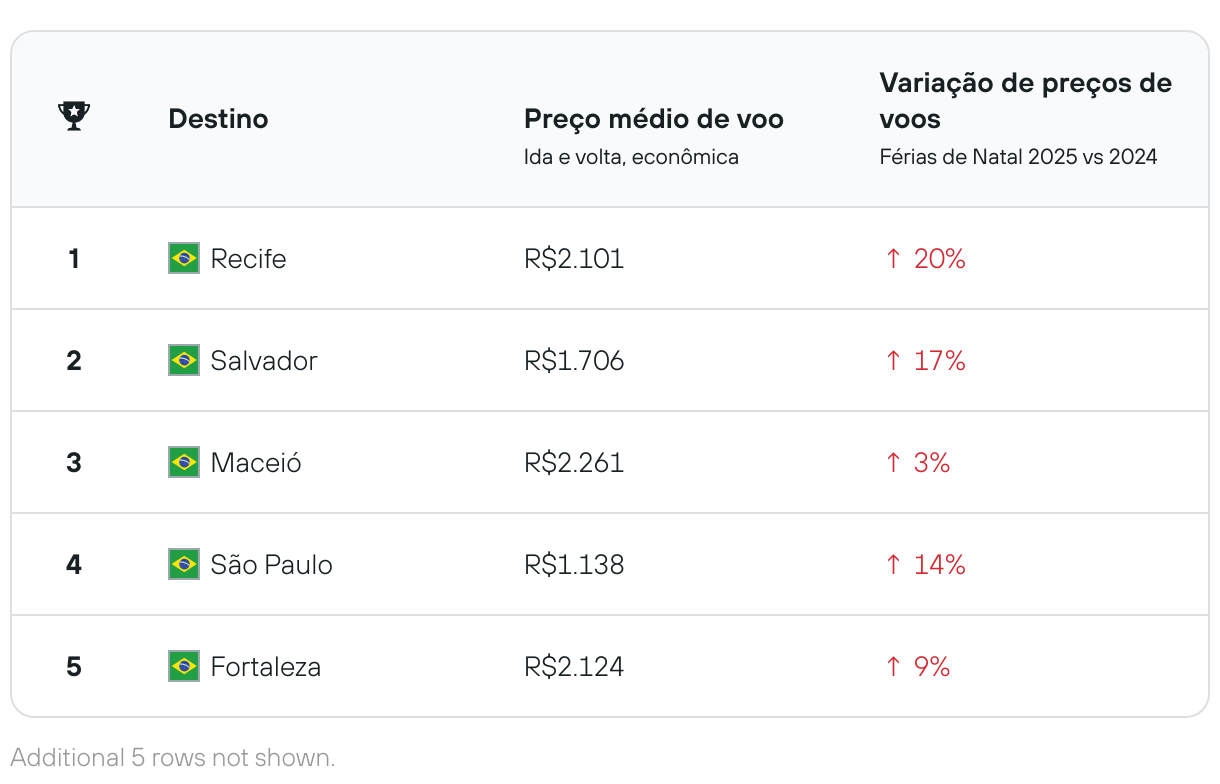Click the Fortaleza destination name
The image size is (1220, 784).
pos(265,667)
